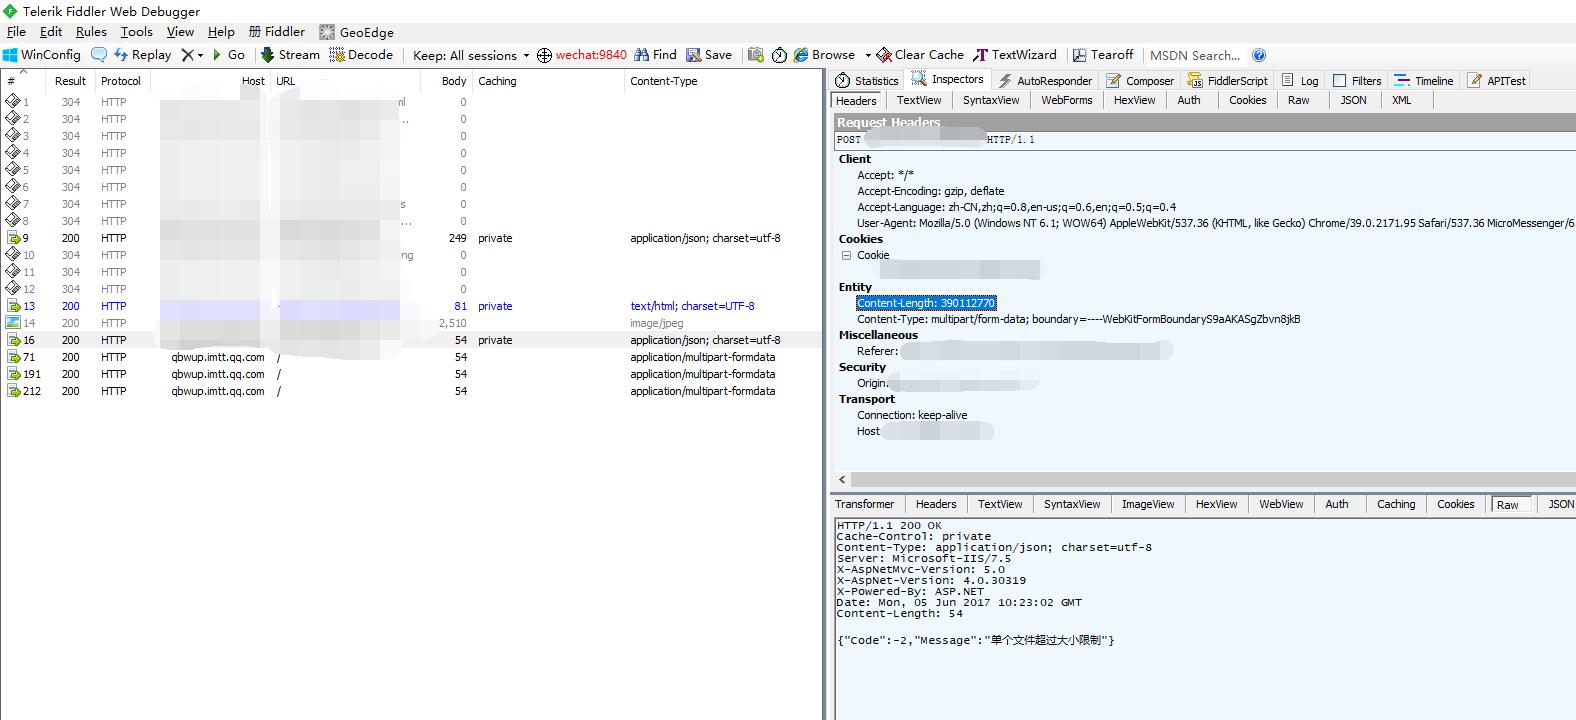Select session 9 with body 249
1576x720 pixels.
point(411,238)
